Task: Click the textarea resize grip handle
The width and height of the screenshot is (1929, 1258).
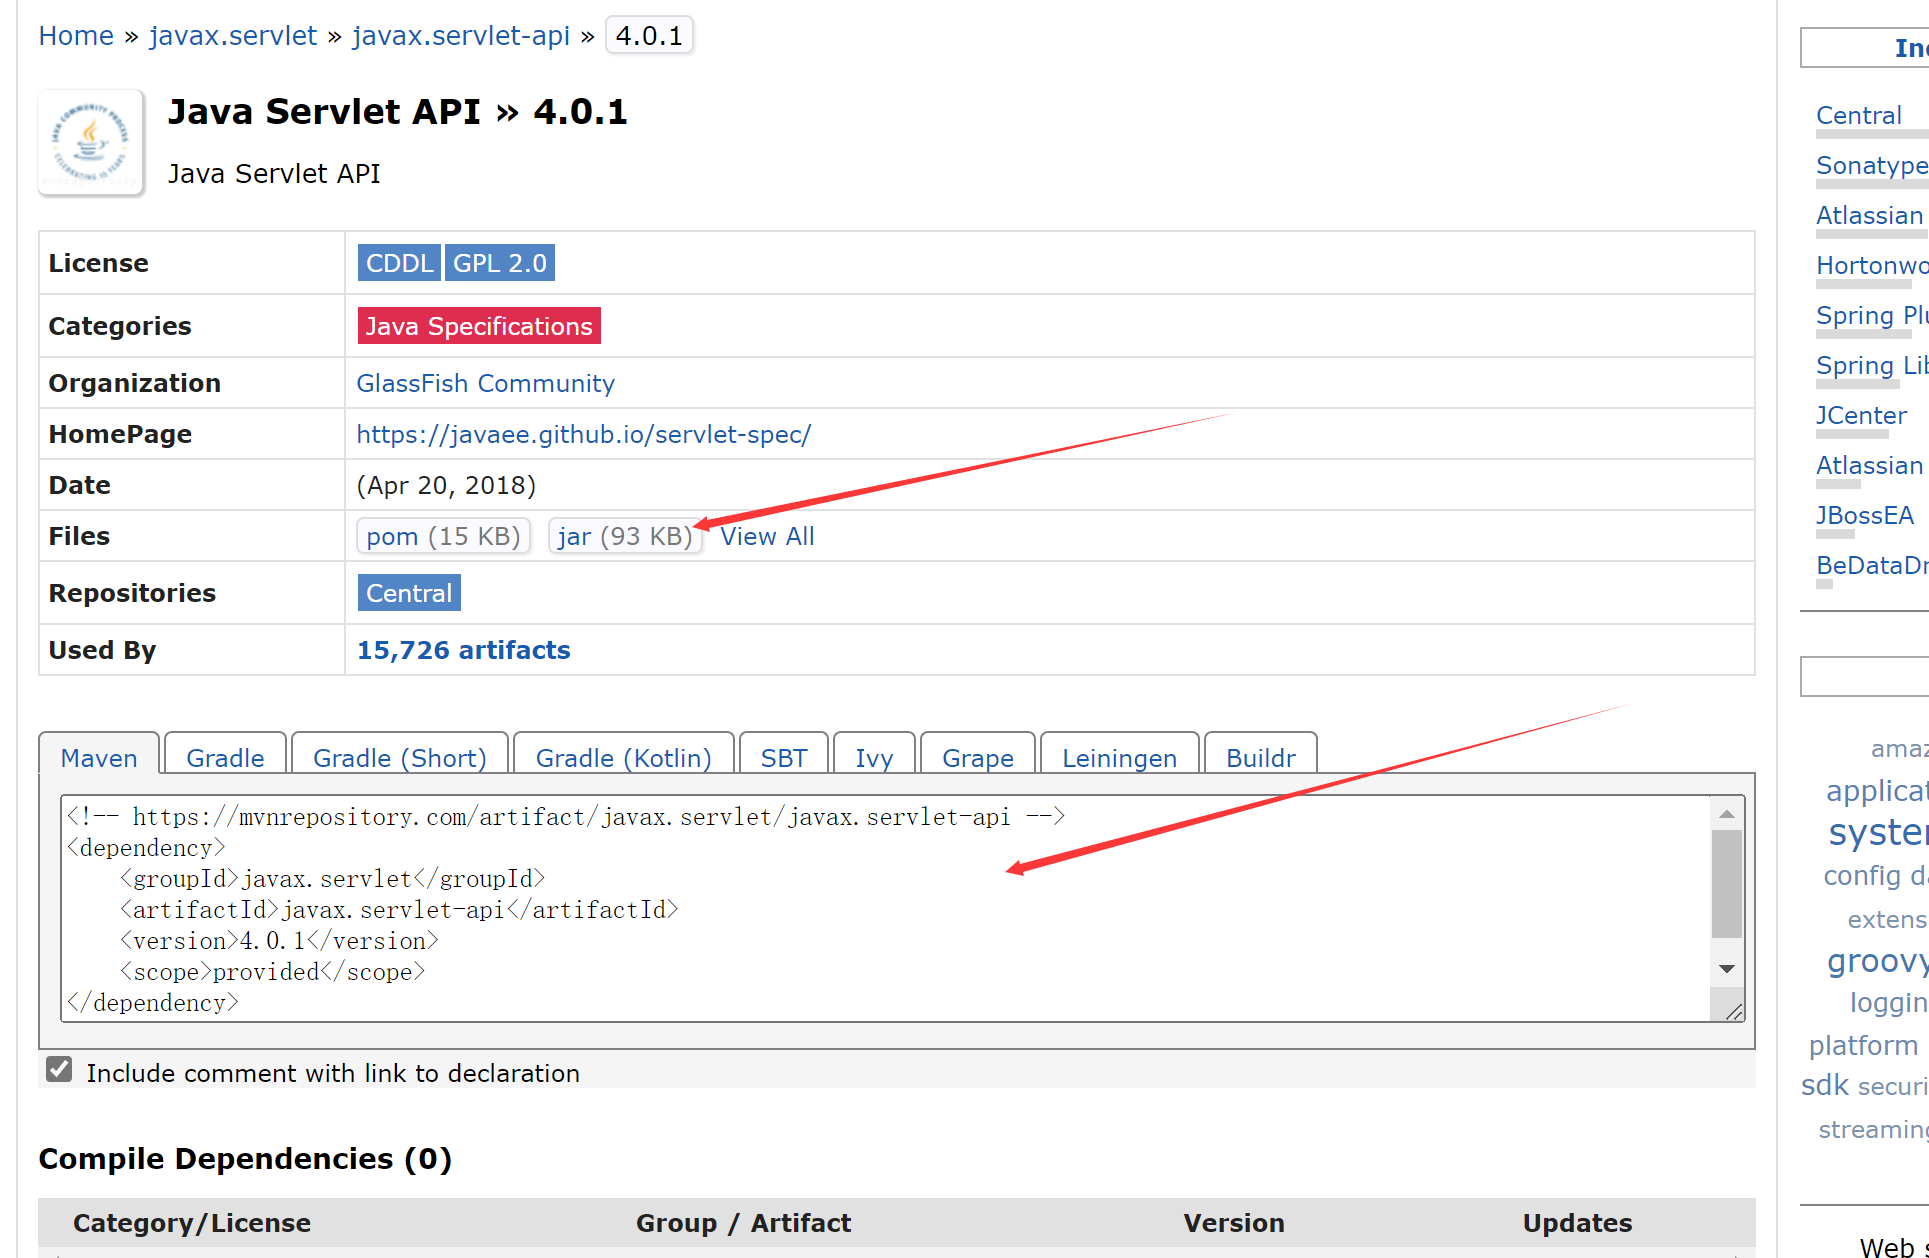Action: tap(1734, 1012)
